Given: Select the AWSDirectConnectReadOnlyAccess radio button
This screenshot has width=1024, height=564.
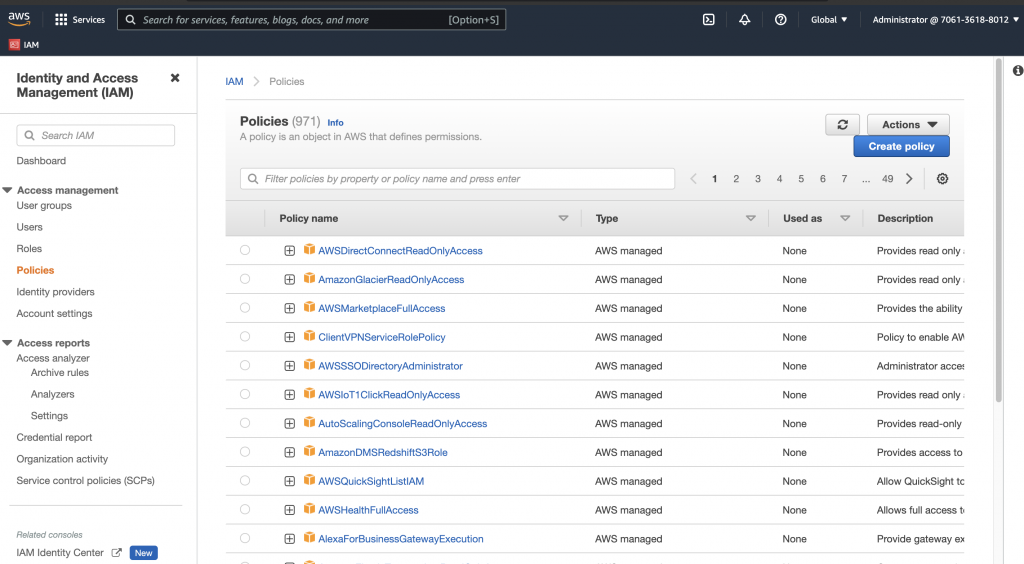Looking at the screenshot, I should [x=245, y=250].
